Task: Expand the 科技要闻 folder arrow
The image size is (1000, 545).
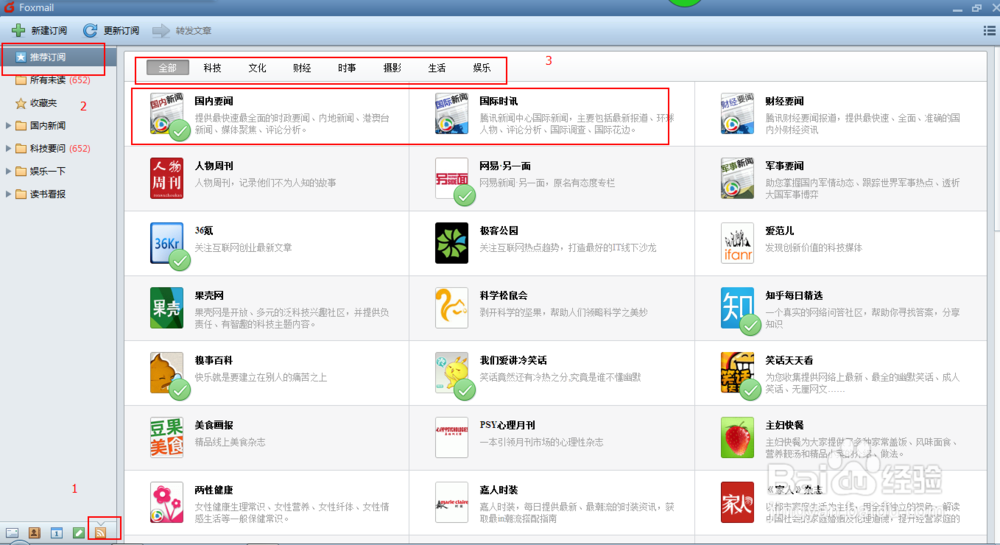Action: coord(8,149)
